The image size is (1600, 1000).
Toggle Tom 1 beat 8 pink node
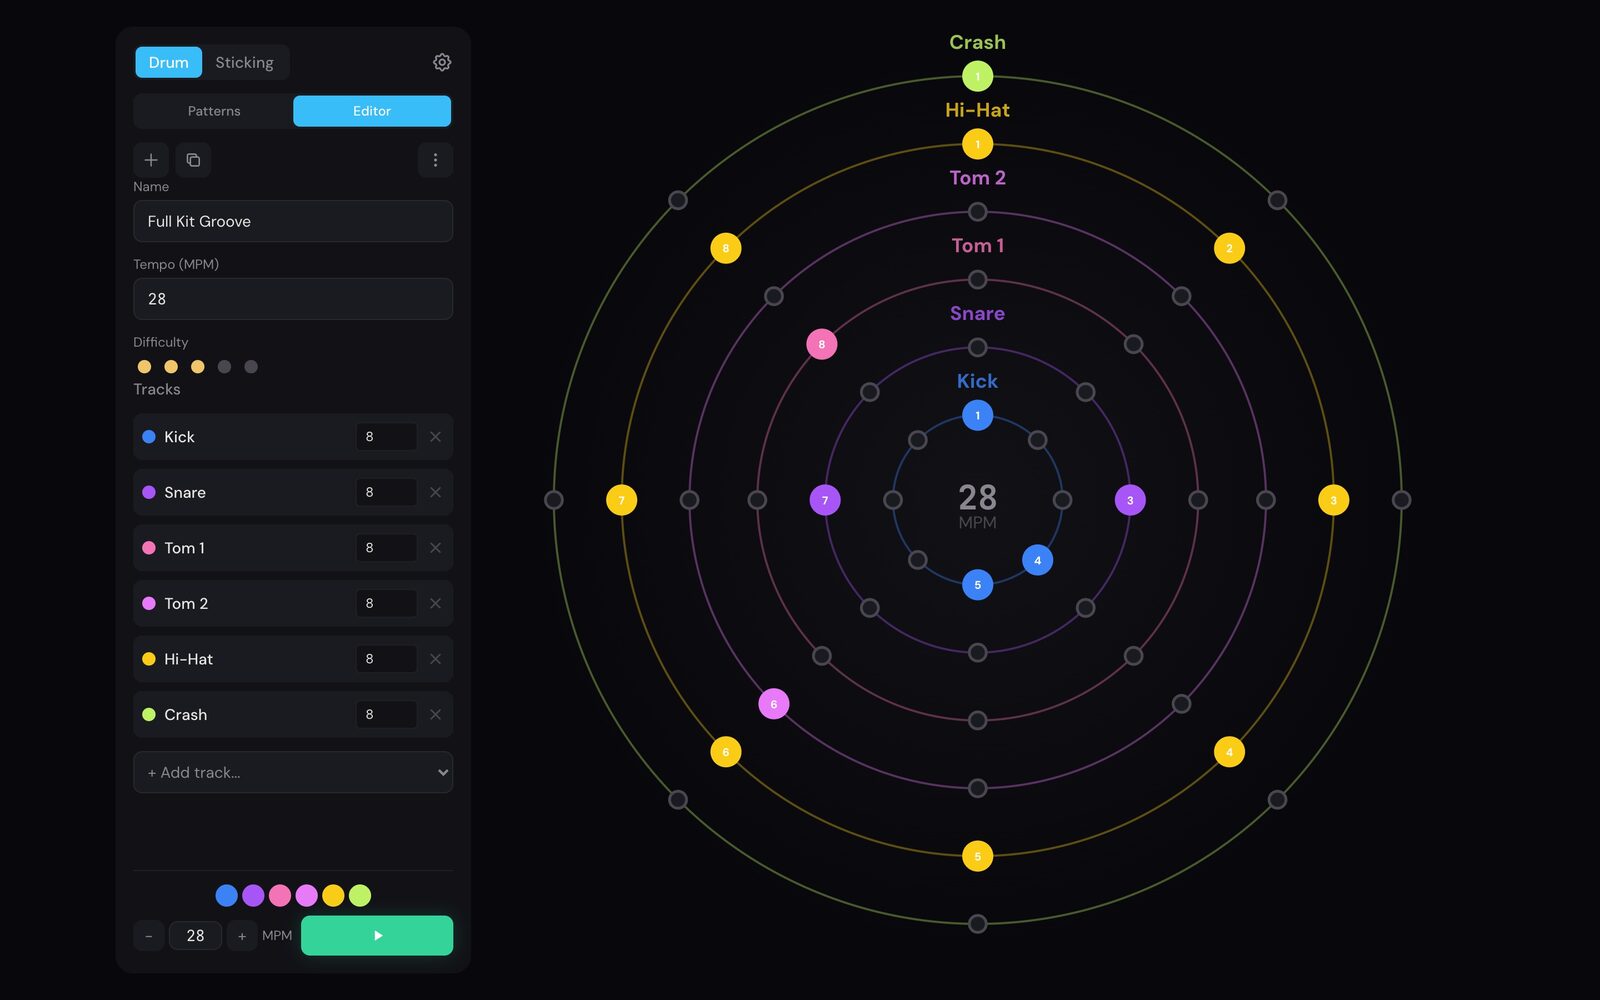(x=822, y=344)
